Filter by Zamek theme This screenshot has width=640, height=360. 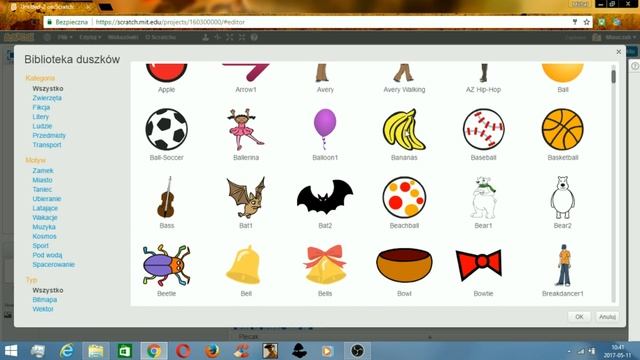43,171
